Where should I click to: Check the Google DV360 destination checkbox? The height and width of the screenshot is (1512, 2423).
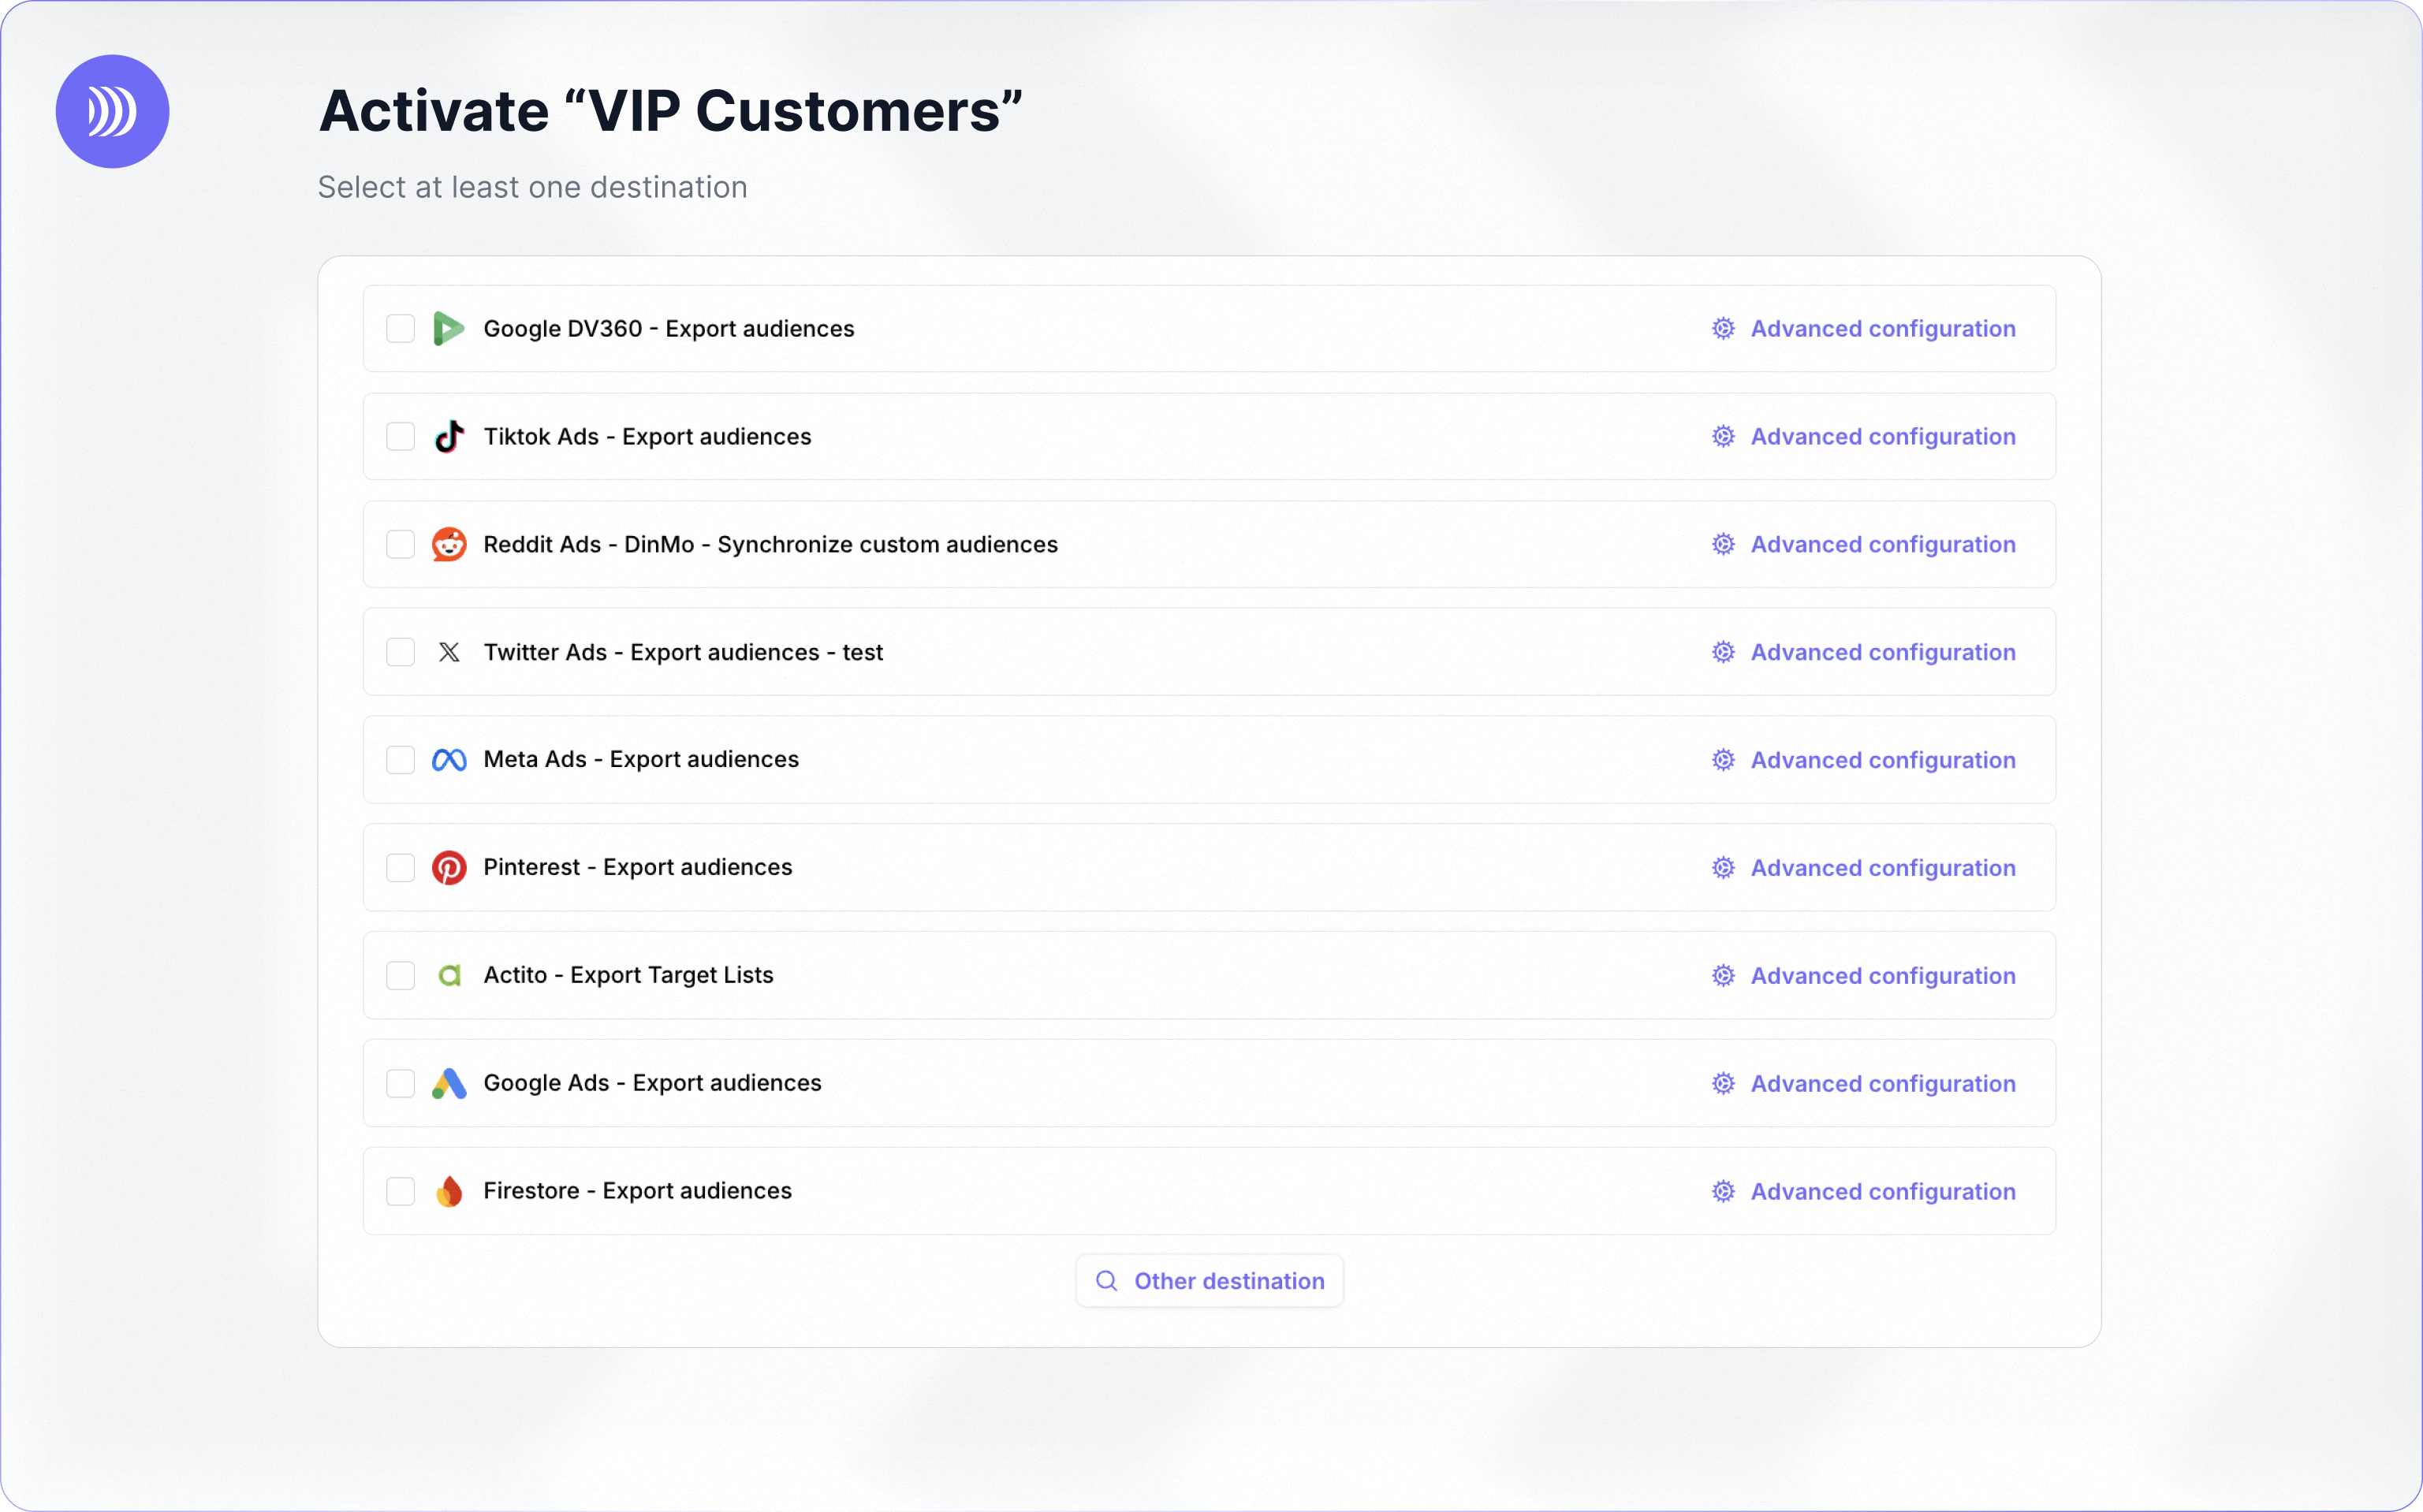pyautogui.click(x=400, y=329)
